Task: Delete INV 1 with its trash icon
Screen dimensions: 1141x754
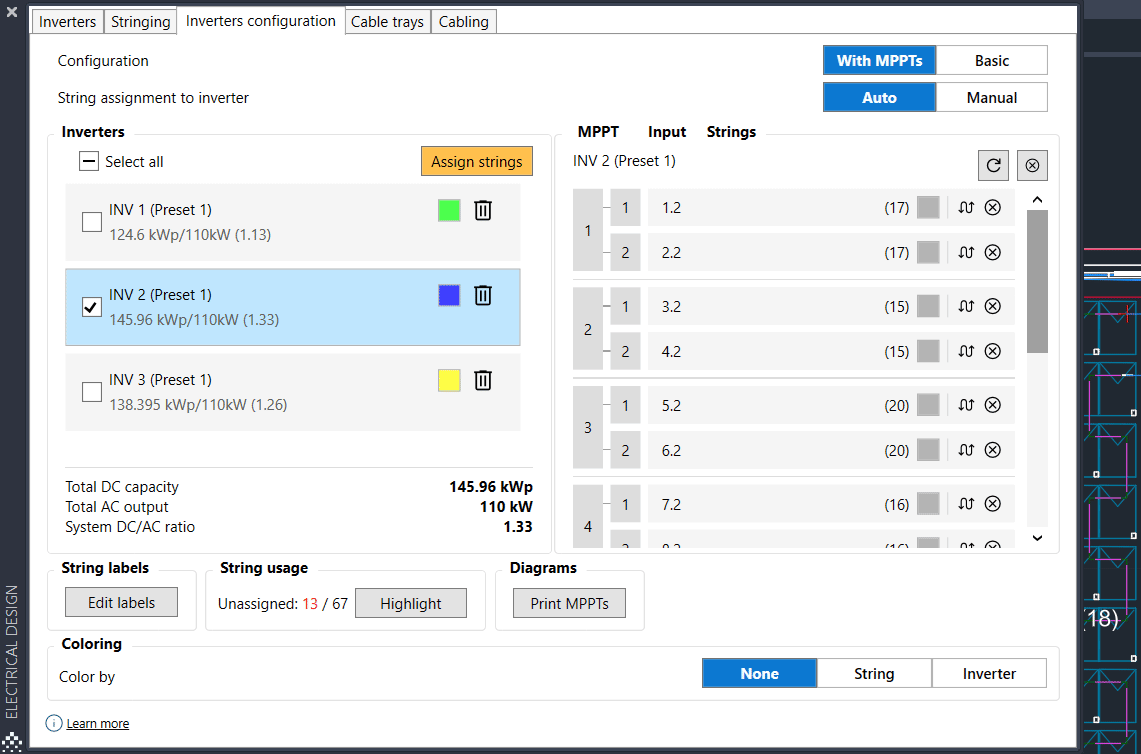Action: (483, 210)
